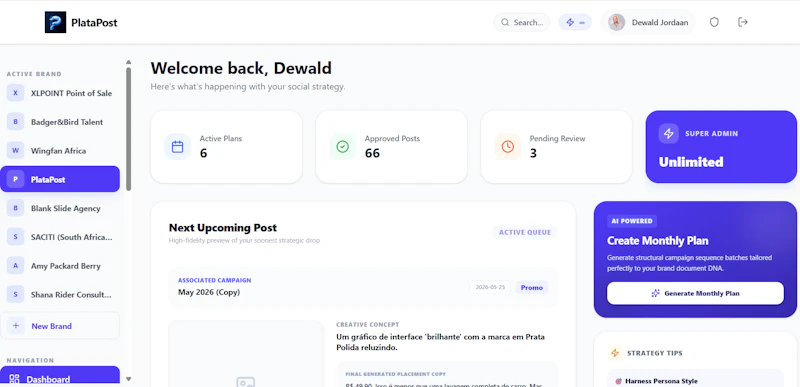800x387 pixels.
Task: Click the X avatar for XLPOINT brand
Action: 15,93
